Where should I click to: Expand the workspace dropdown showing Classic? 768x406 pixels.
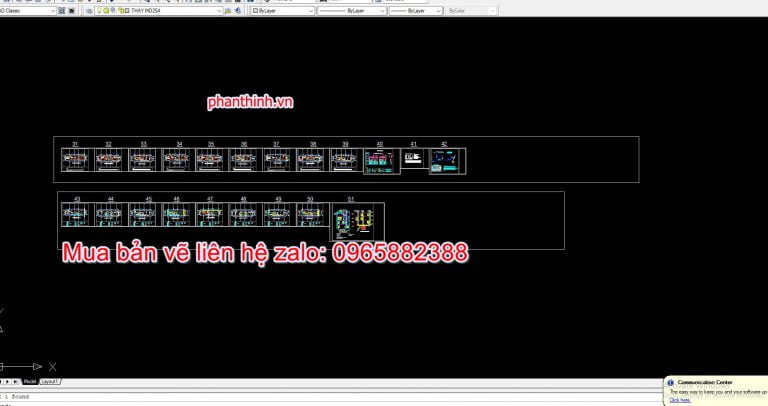tap(52, 11)
